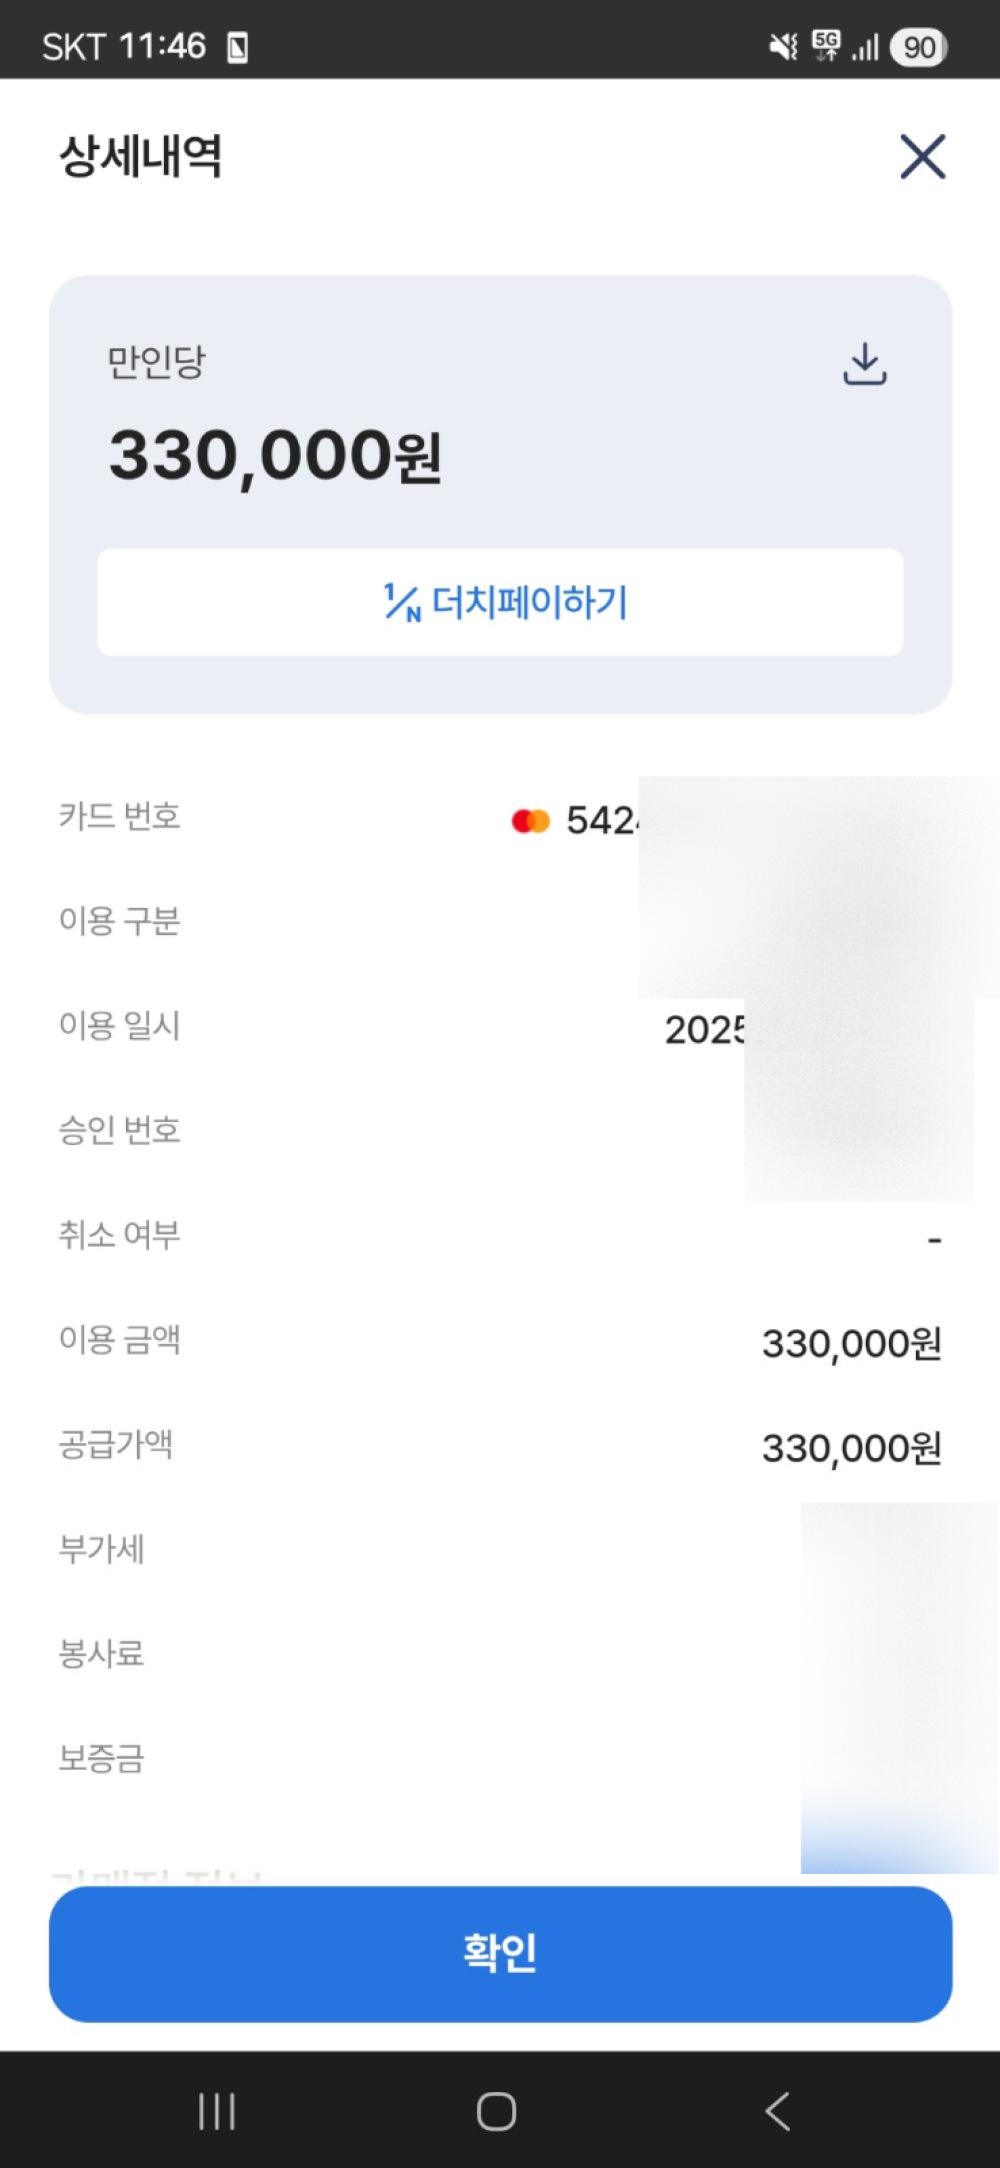Click the Mastercard logo beside card number
The height and width of the screenshot is (2168, 1000).
point(531,821)
